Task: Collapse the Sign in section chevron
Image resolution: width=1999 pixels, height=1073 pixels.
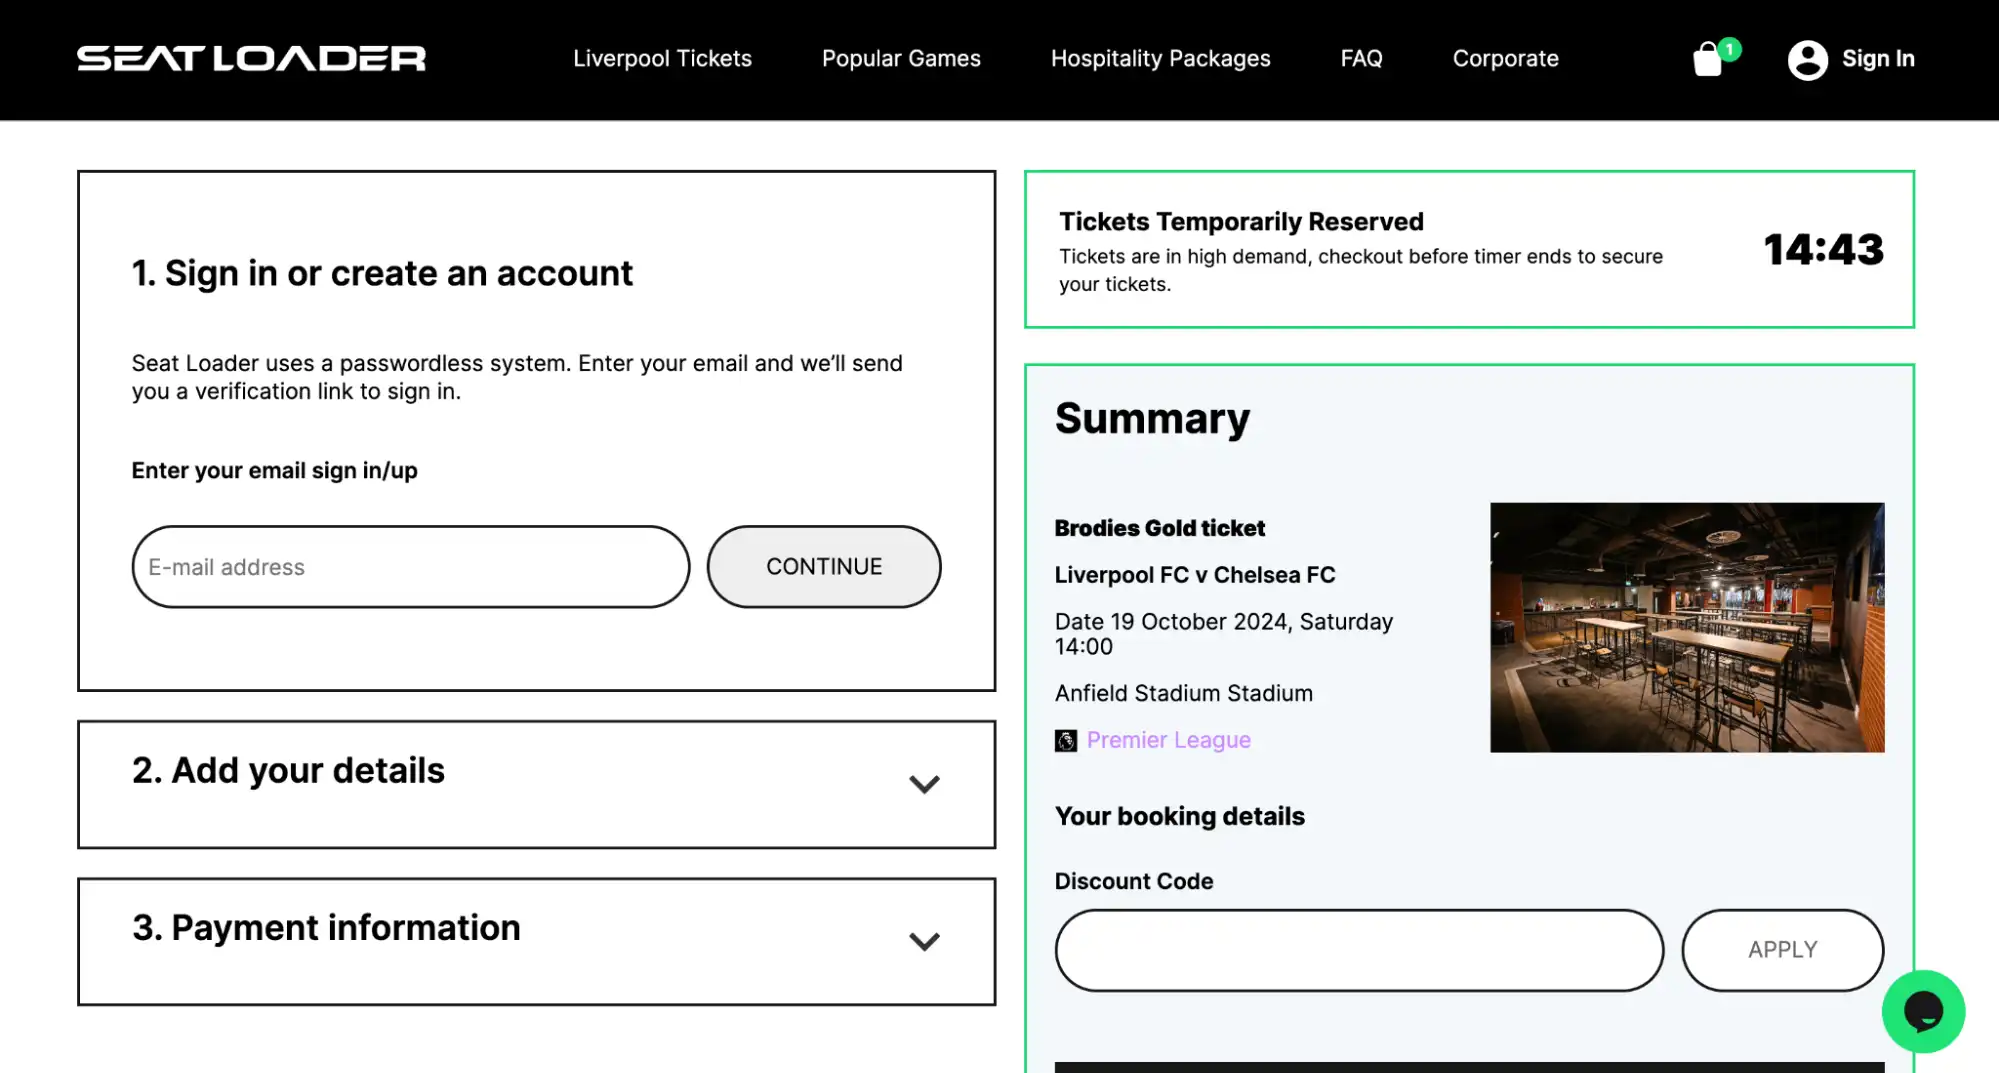Action: pyautogui.click(x=924, y=273)
